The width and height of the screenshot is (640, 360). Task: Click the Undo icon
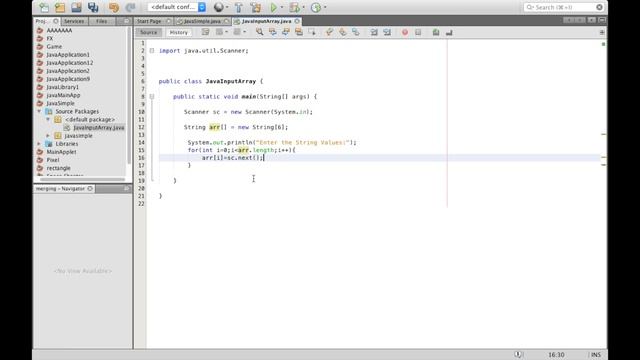(114, 7)
